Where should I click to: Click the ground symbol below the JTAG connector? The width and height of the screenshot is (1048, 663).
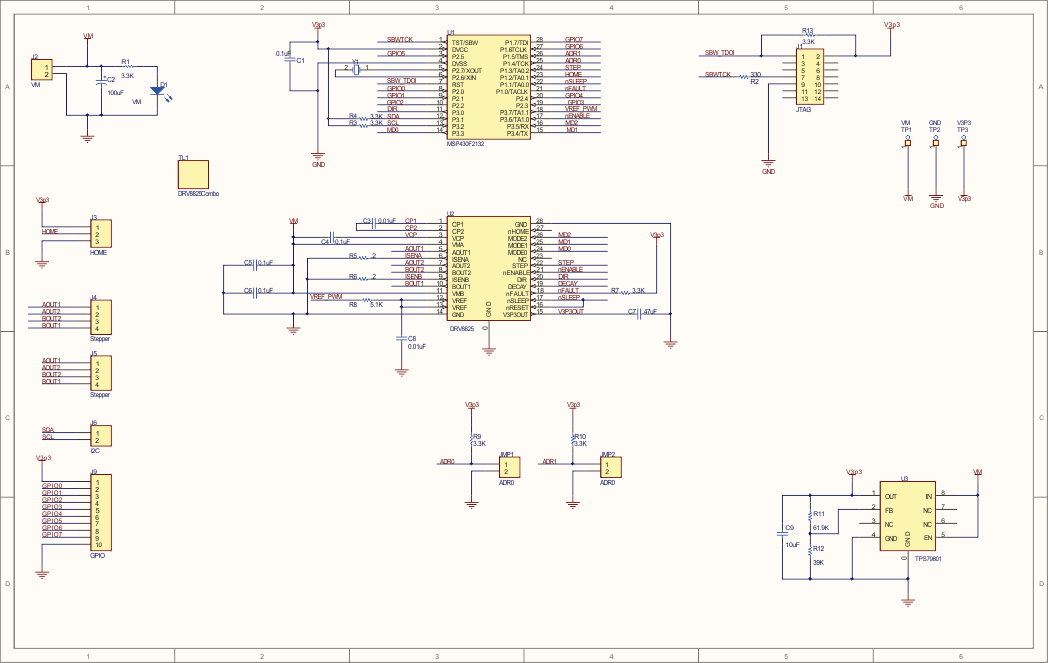pyautogui.click(x=767, y=160)
